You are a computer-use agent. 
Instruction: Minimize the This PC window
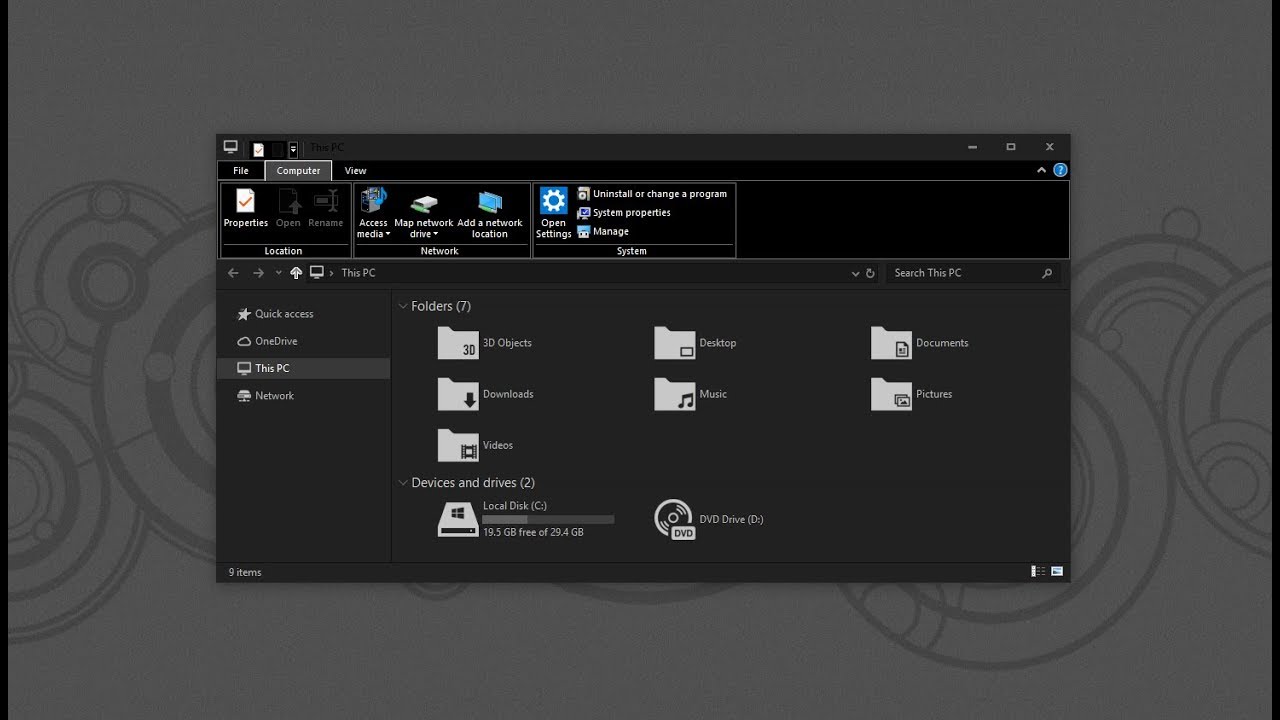972,147
